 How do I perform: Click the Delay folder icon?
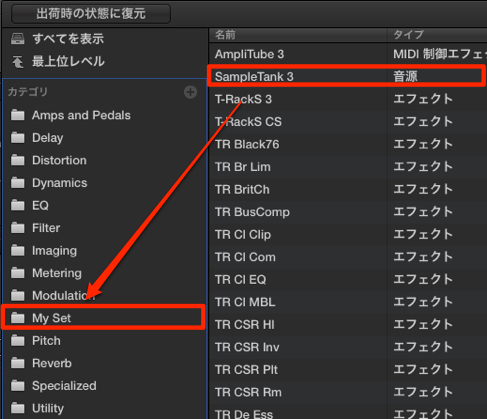[18, 138]
